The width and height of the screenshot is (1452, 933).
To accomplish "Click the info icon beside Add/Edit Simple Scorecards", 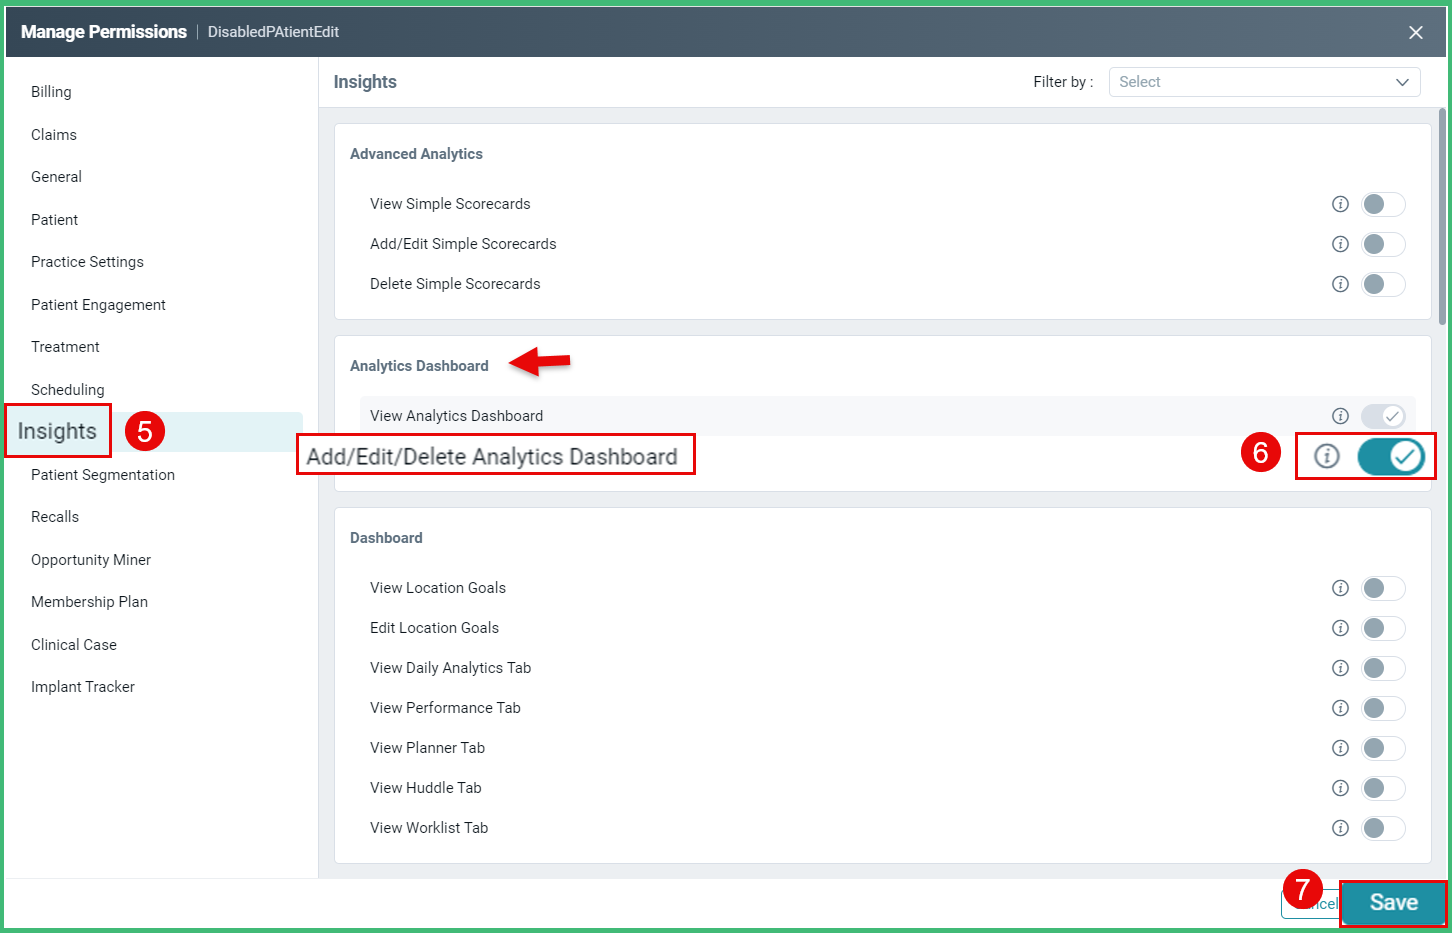I will 1340,244.
